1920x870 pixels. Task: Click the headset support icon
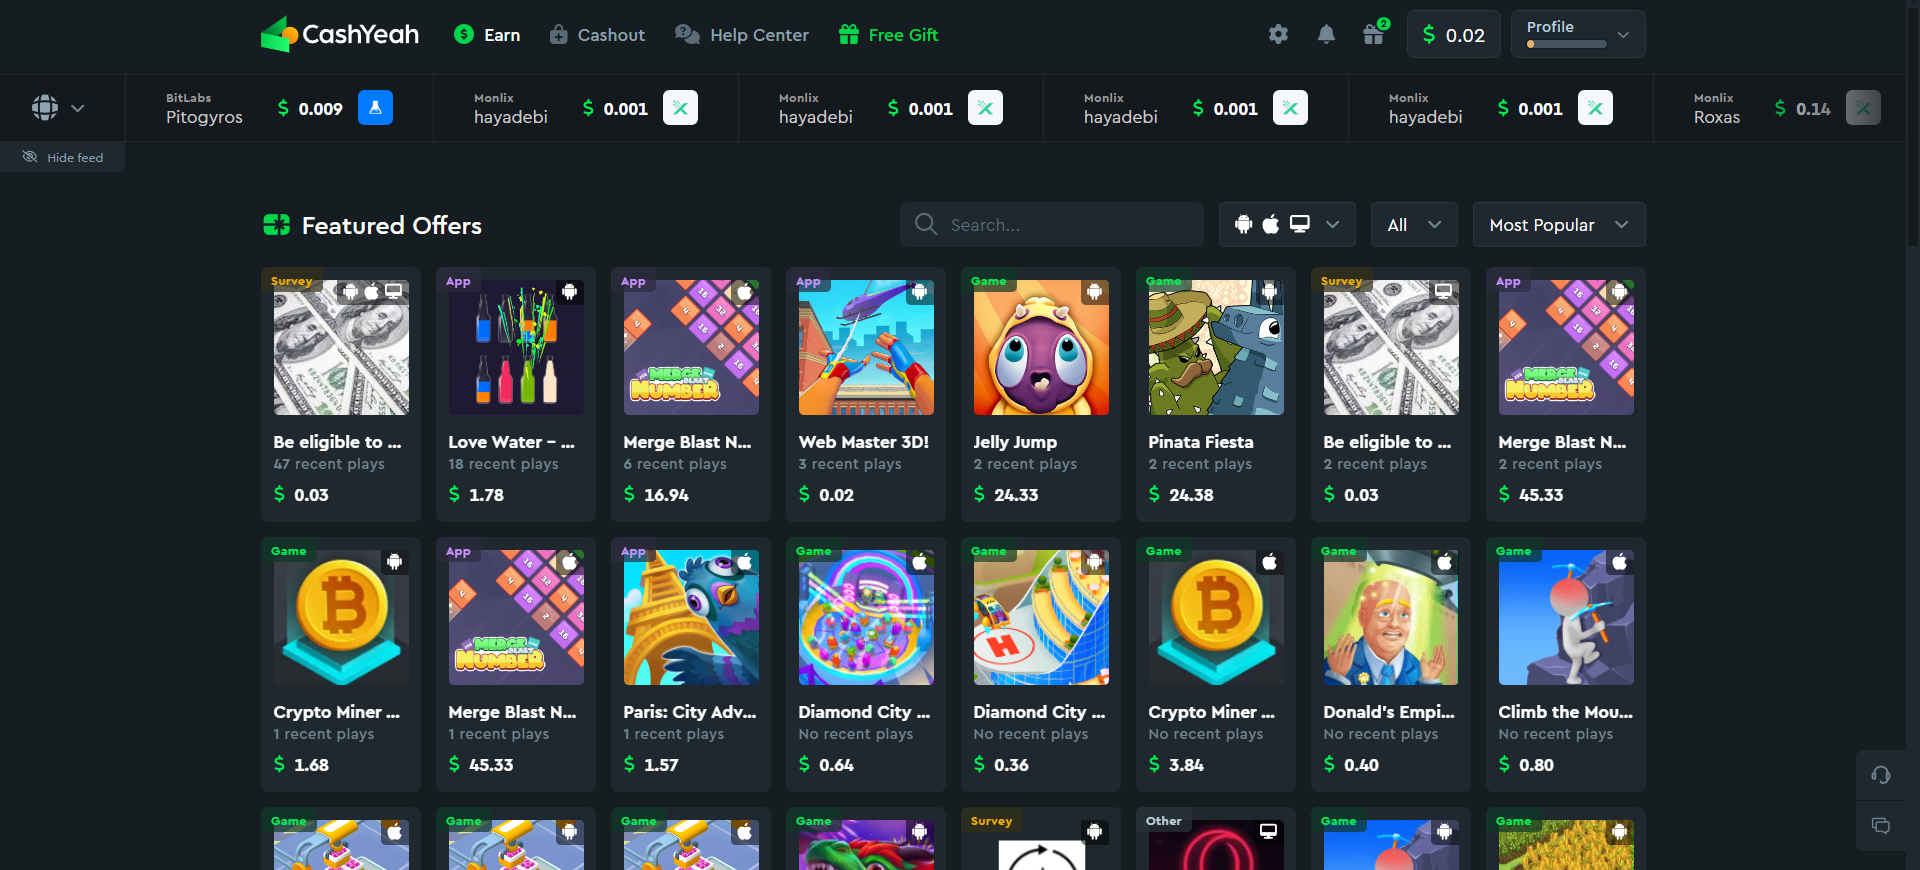click(x=1881, y=775)
